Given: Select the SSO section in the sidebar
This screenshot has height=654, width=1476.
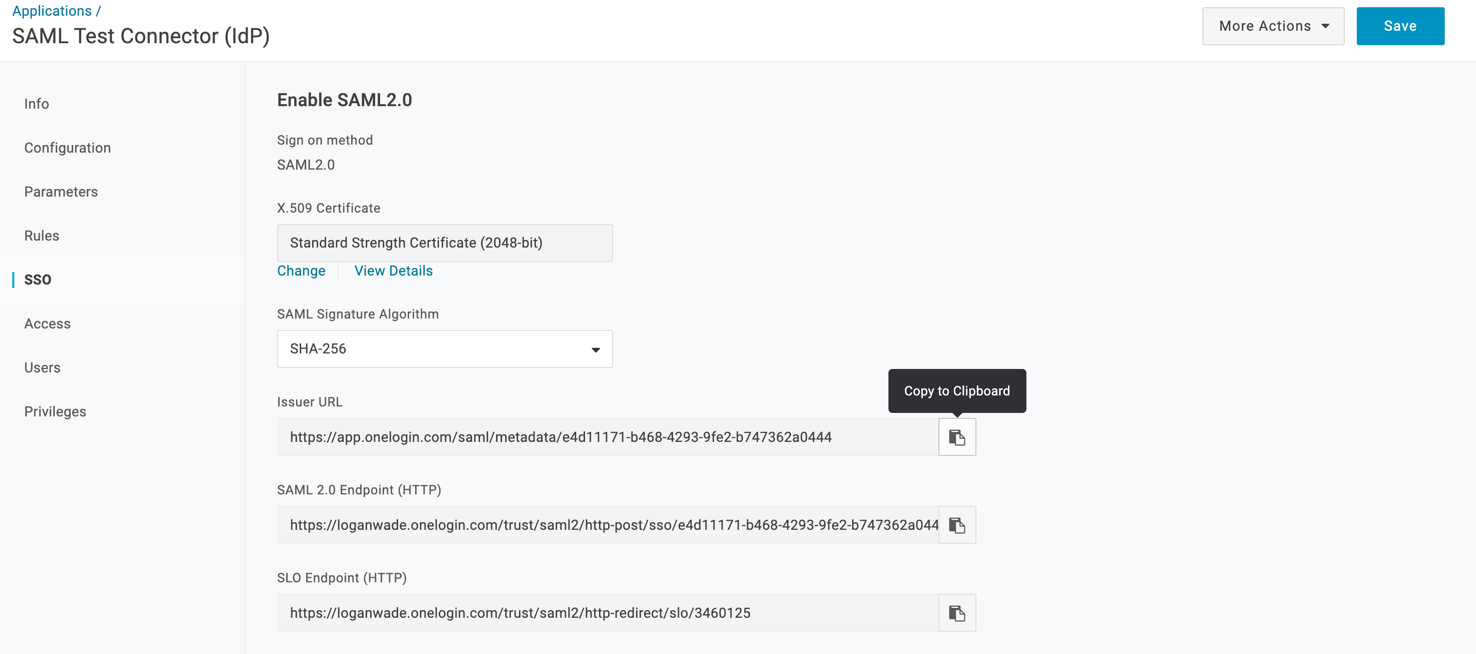Looking at the screenshot, I should (x=37, y=279).
